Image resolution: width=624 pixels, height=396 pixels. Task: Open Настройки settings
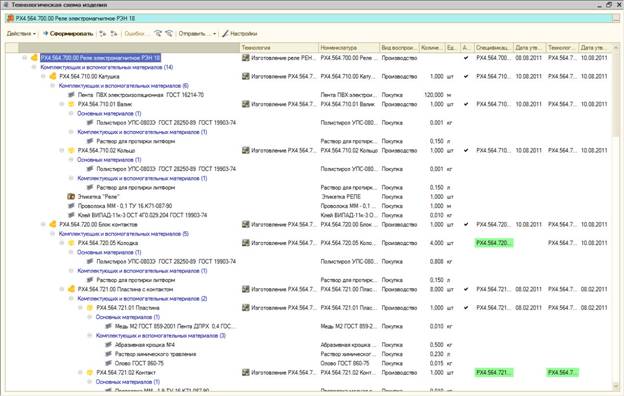(x=240, y=34)
